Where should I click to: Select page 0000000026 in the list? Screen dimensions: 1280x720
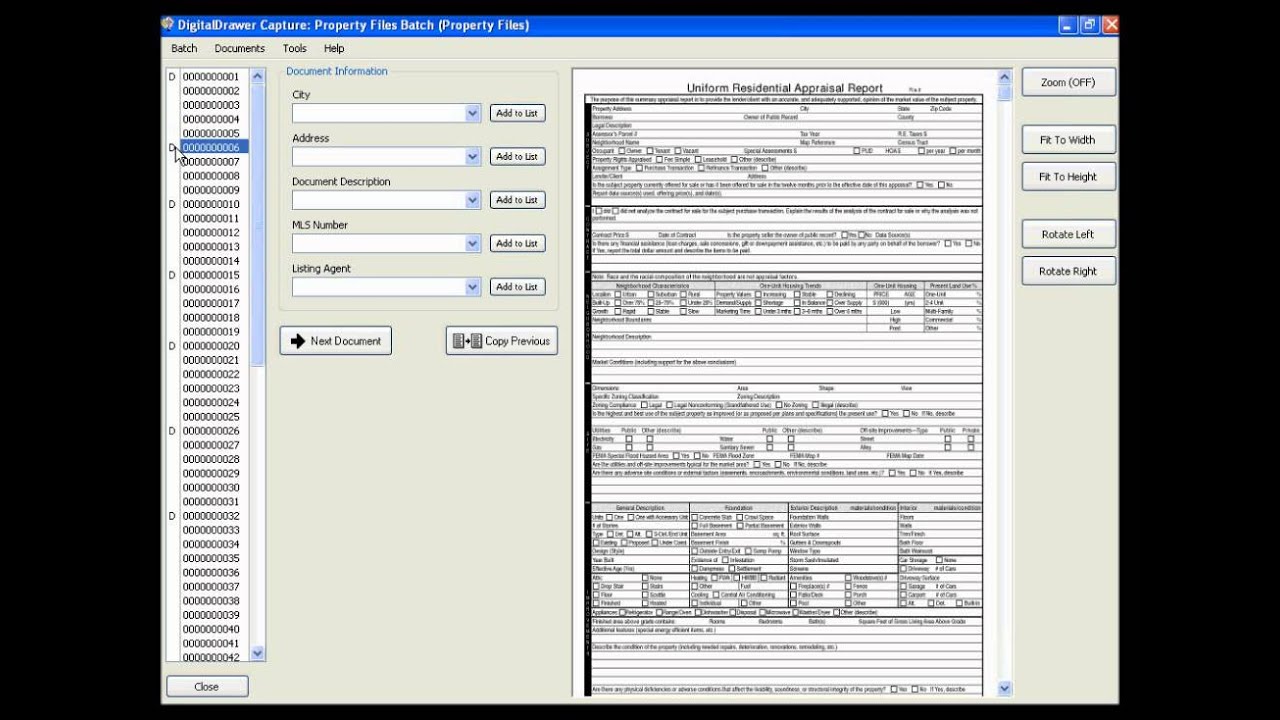211,431
